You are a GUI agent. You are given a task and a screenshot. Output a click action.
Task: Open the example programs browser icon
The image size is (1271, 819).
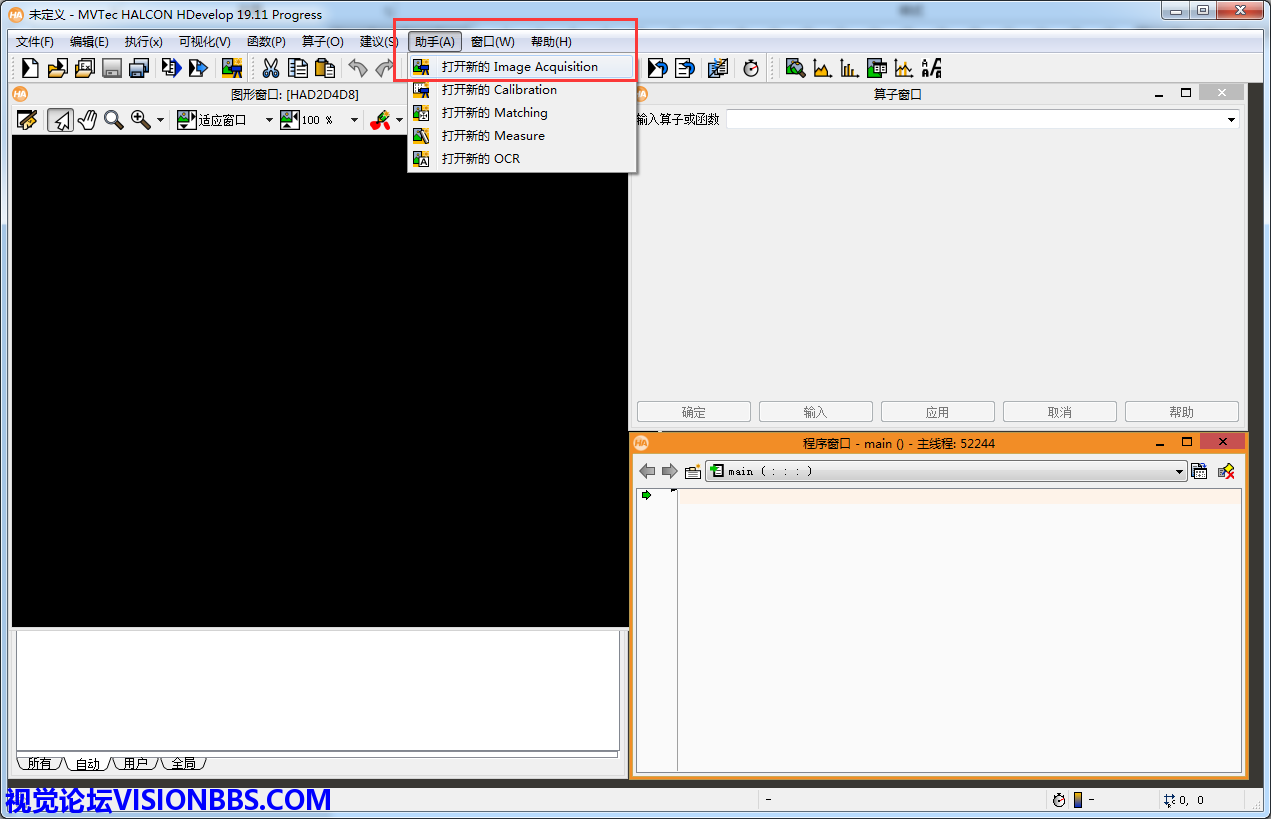click(x=84, y=68)
